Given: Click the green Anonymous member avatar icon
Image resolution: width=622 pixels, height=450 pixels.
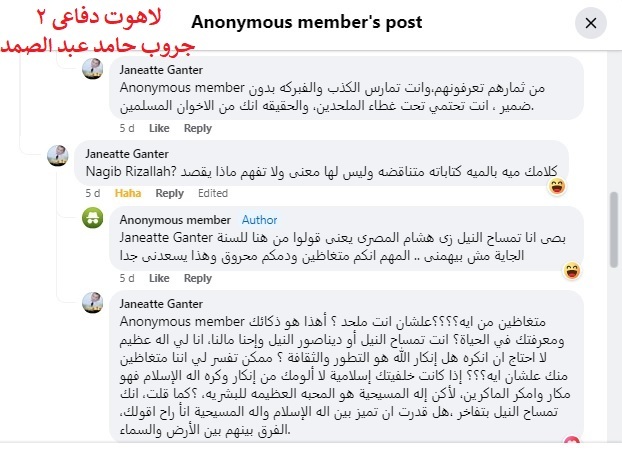Looking at the screenshot, I should [92, 218].
